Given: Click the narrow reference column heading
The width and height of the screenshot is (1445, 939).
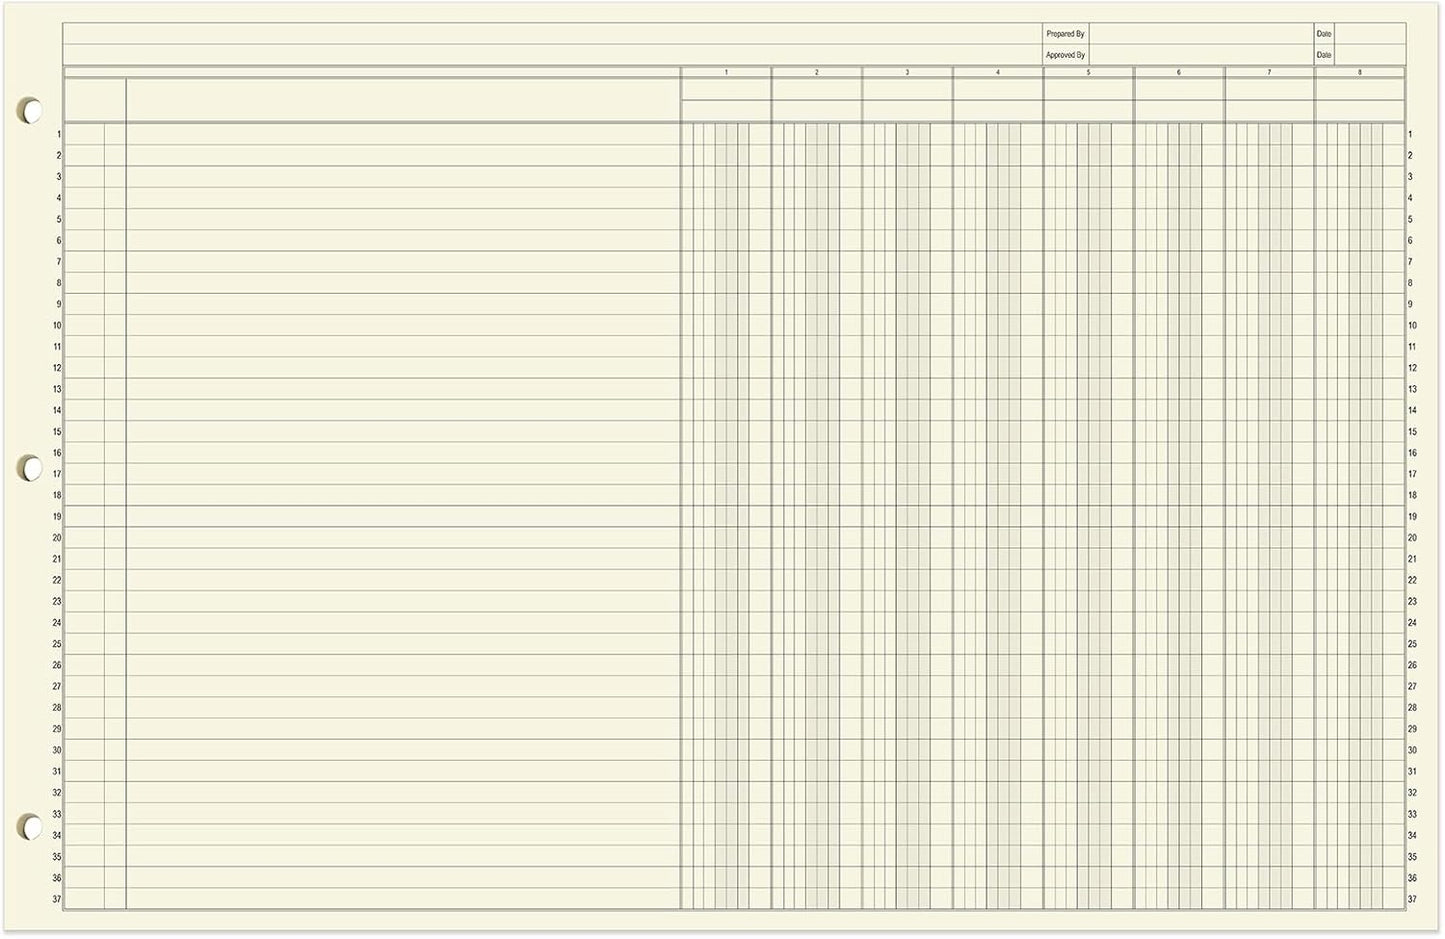Looking at the screenshot, I should tap(95, 97).
